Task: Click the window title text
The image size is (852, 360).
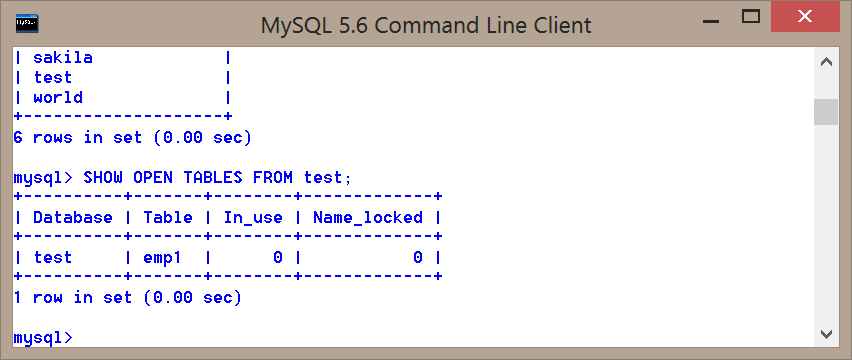Action: (x=425, y=25)
